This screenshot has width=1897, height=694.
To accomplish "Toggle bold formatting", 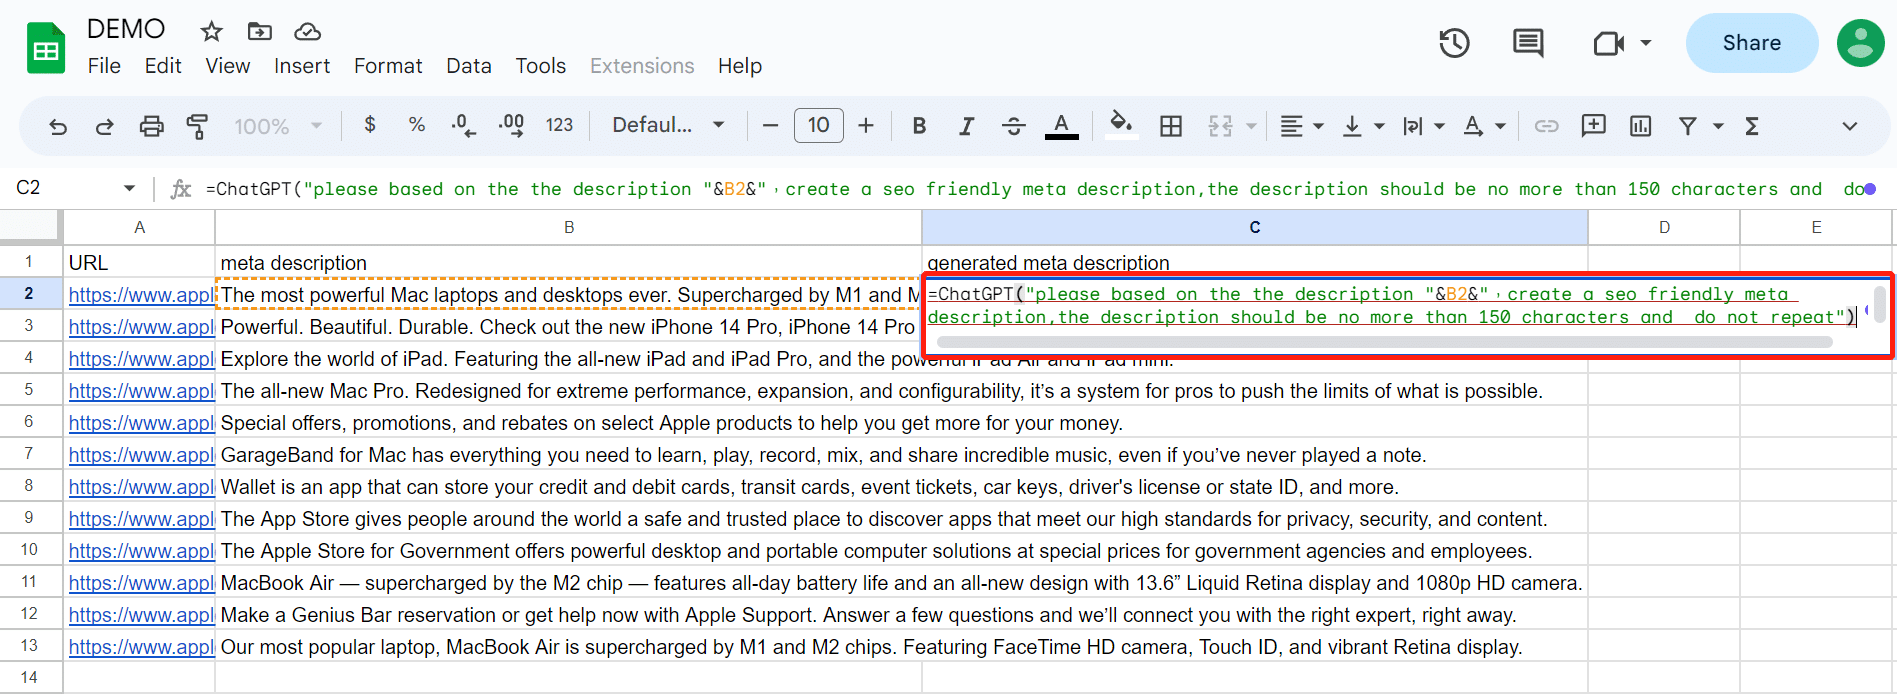I will point(919,126).
